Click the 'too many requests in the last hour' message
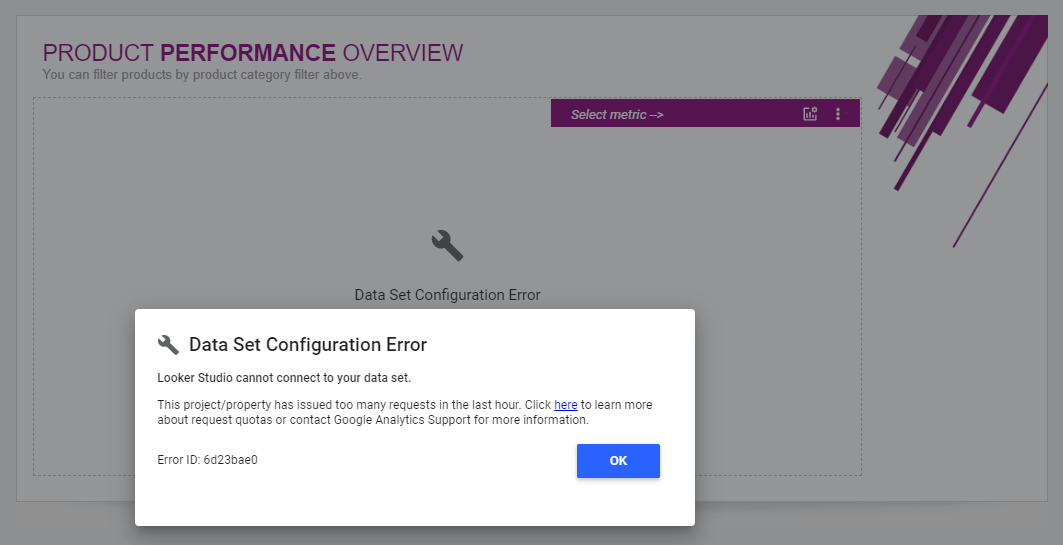1063x545 pixels. [x=405, y=412]
